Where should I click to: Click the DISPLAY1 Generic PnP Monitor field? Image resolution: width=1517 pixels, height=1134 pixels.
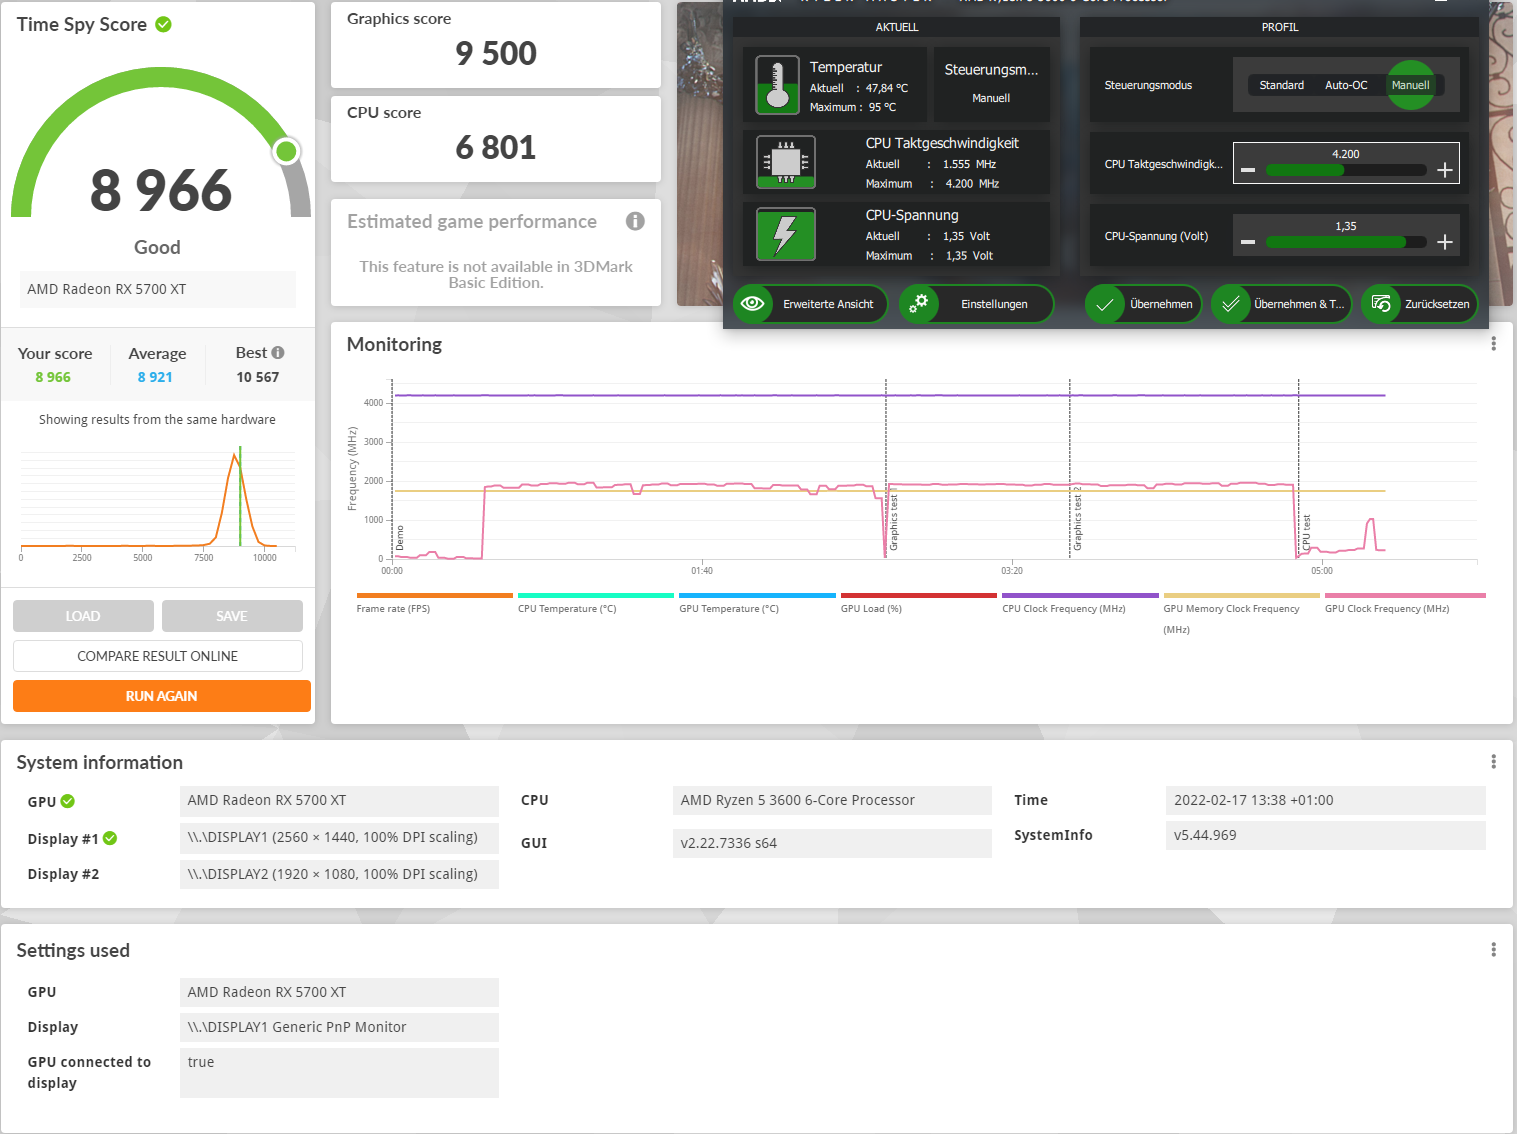pos(339,1027)
